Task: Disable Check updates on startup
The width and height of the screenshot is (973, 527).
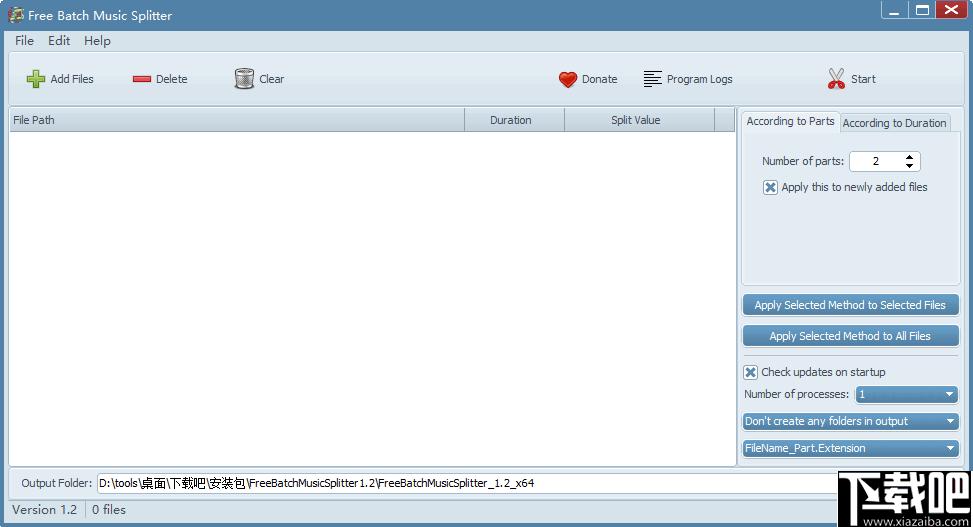Action: (751, 372)
